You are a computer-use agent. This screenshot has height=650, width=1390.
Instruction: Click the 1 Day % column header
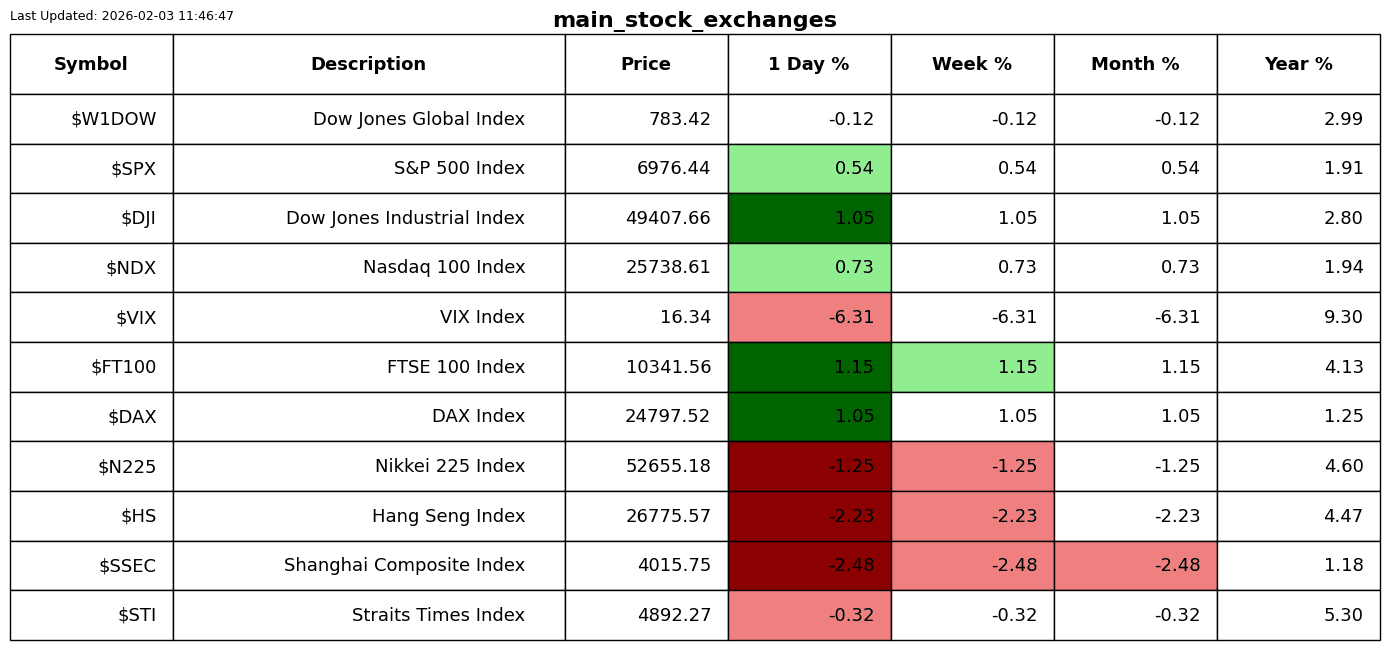pyautogui.click(x=809, y=64)
